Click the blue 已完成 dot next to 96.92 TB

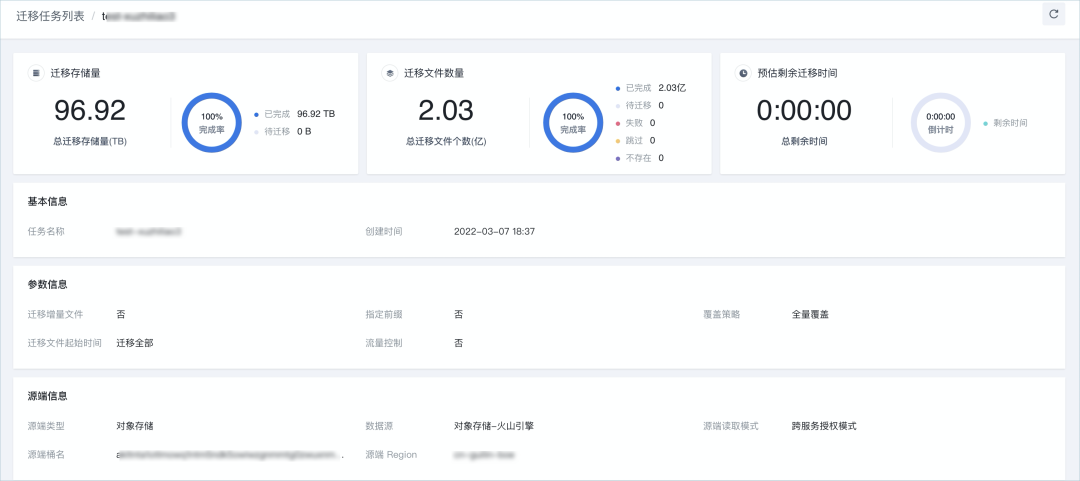point(257,114)
